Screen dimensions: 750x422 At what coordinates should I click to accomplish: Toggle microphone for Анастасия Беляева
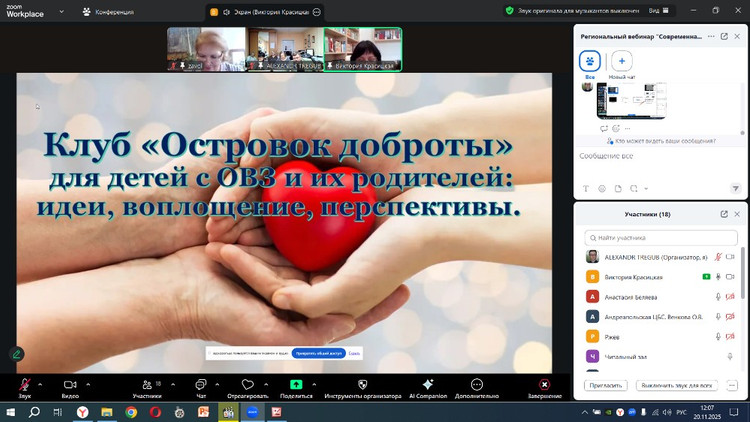(717, 296)
